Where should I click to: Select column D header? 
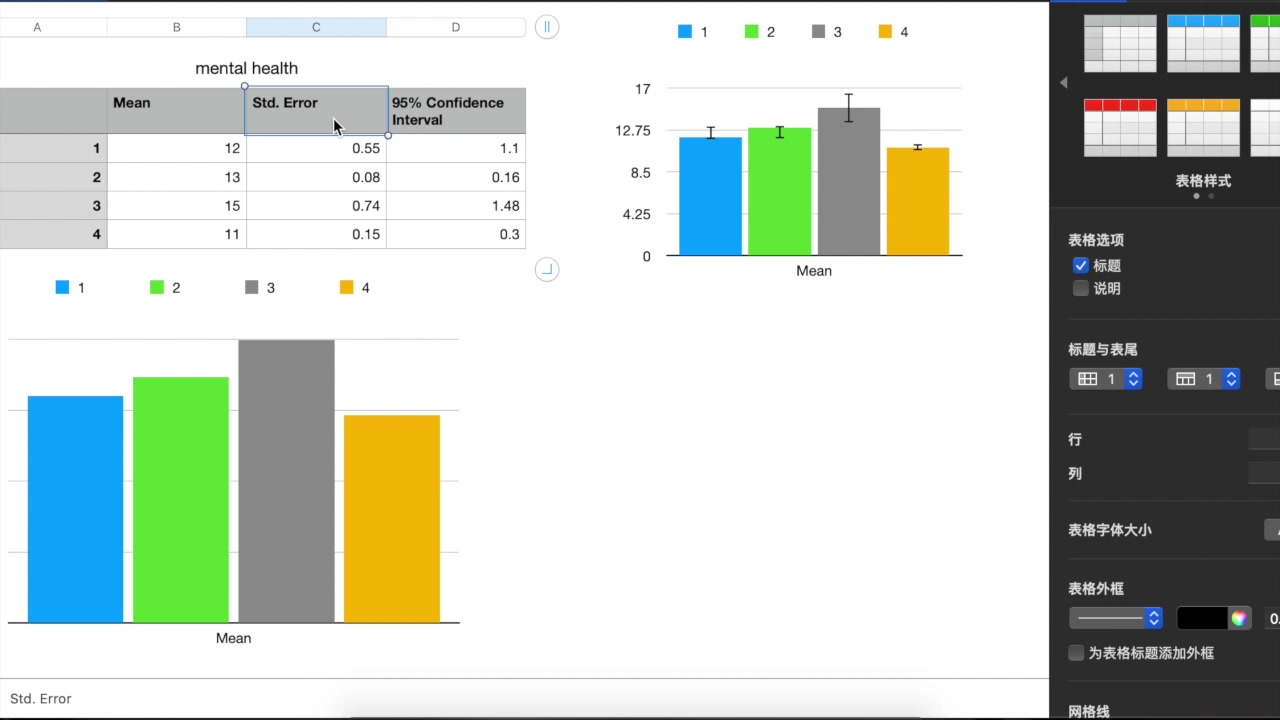coord(456,27)
